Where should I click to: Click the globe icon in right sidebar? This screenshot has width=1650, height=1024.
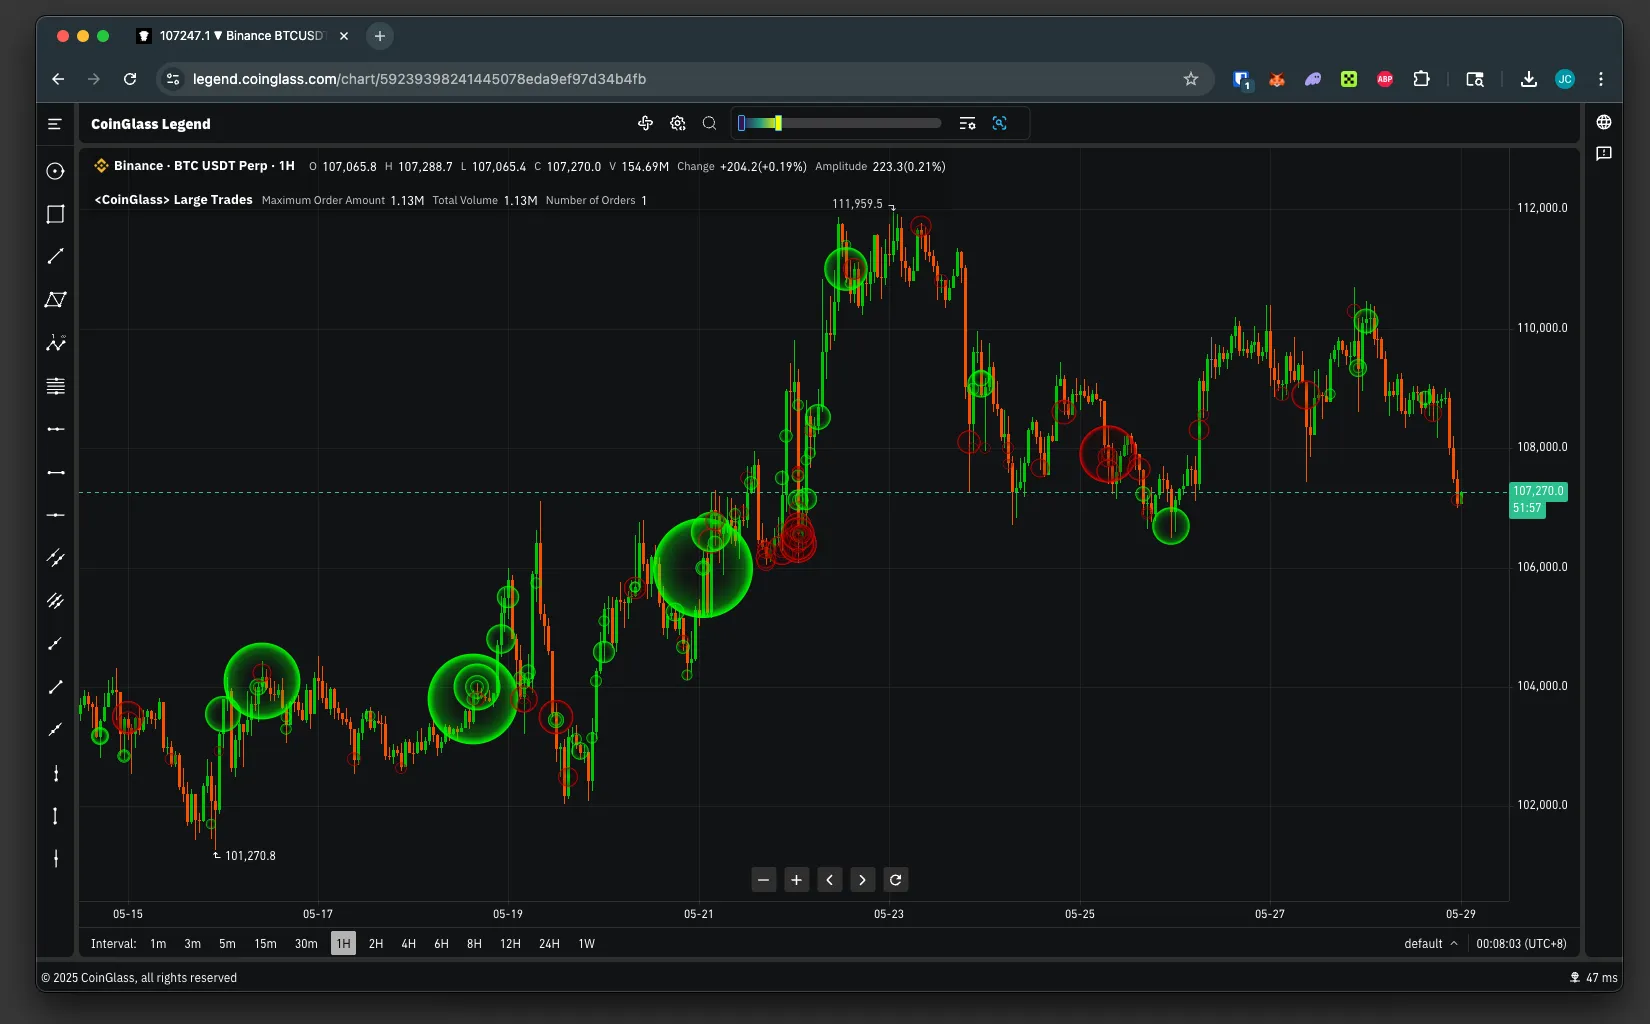click(x=1603, y=122)
